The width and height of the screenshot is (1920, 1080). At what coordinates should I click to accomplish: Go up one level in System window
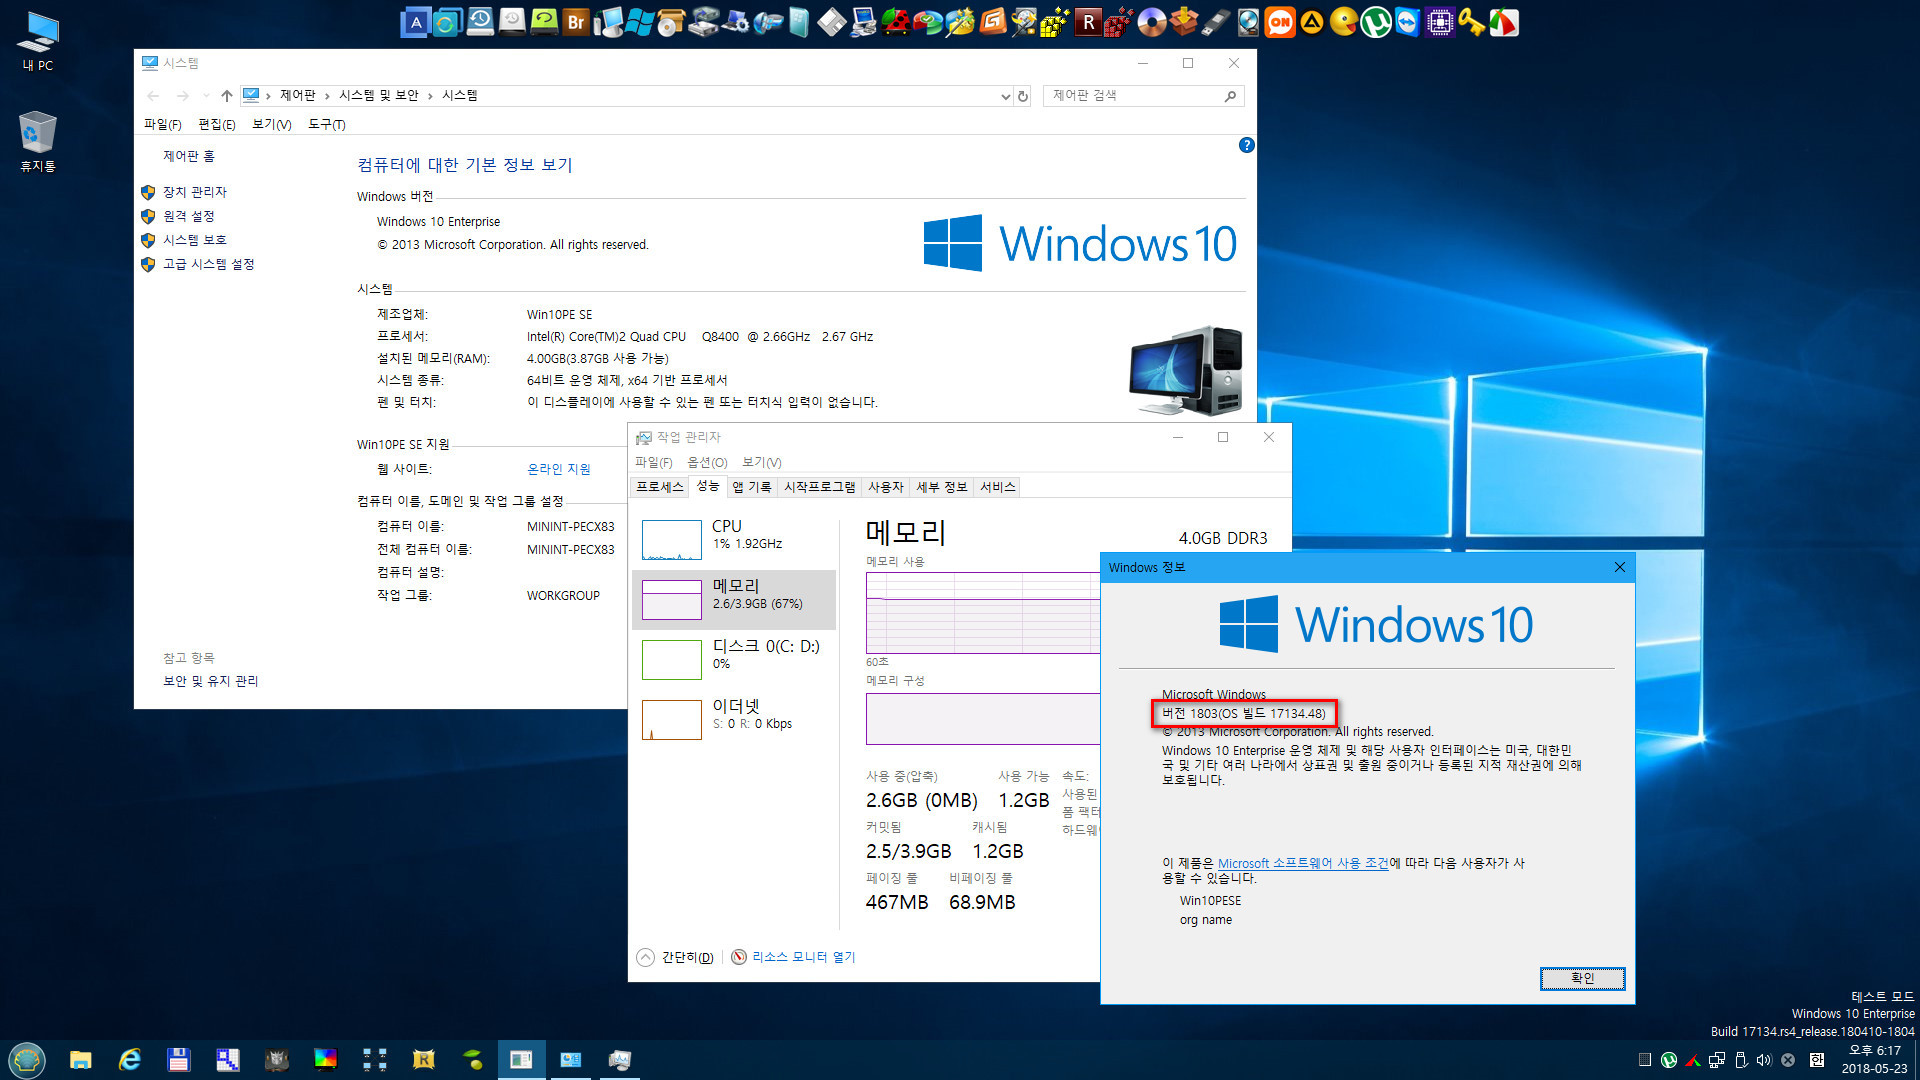click(x=227, y=96)
